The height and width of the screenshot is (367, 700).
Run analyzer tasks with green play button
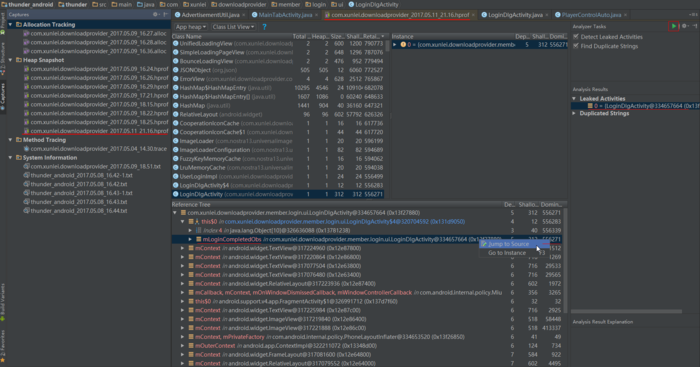pyautogui.click(x=674, y=26)
